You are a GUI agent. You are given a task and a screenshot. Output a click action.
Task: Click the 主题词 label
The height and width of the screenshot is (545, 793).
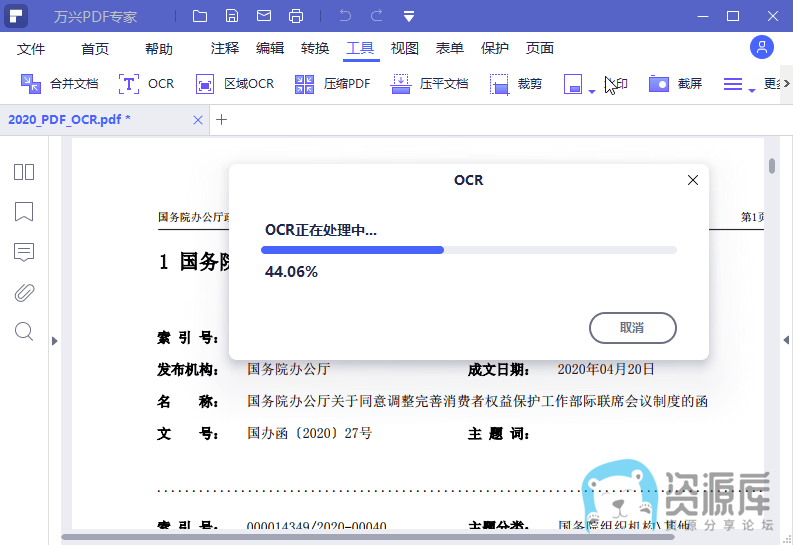tap(498, 434)
